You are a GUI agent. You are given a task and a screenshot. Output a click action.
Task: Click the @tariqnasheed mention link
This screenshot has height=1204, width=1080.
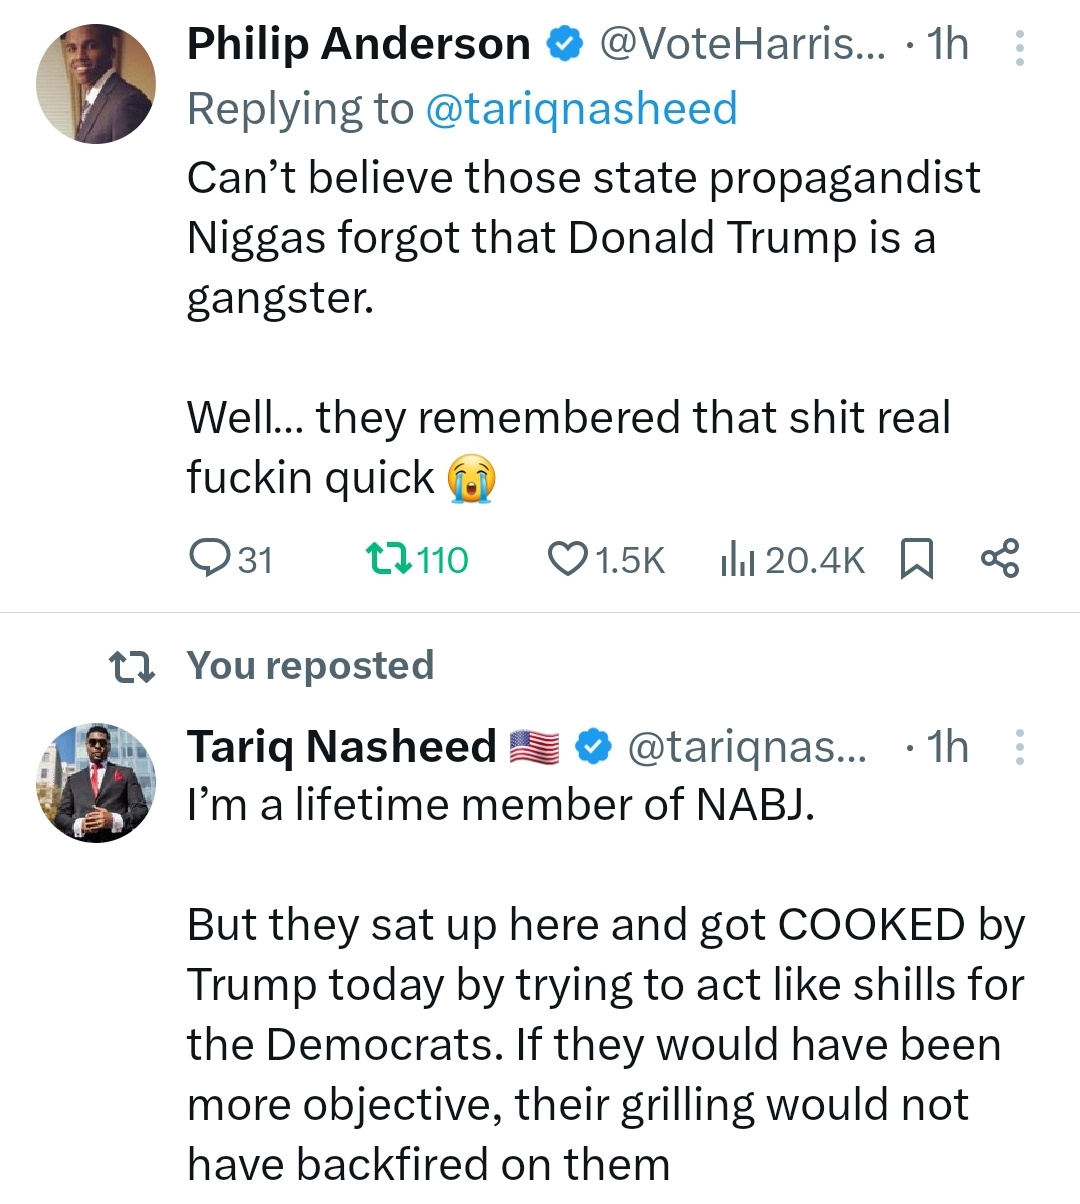pos(581,108)
